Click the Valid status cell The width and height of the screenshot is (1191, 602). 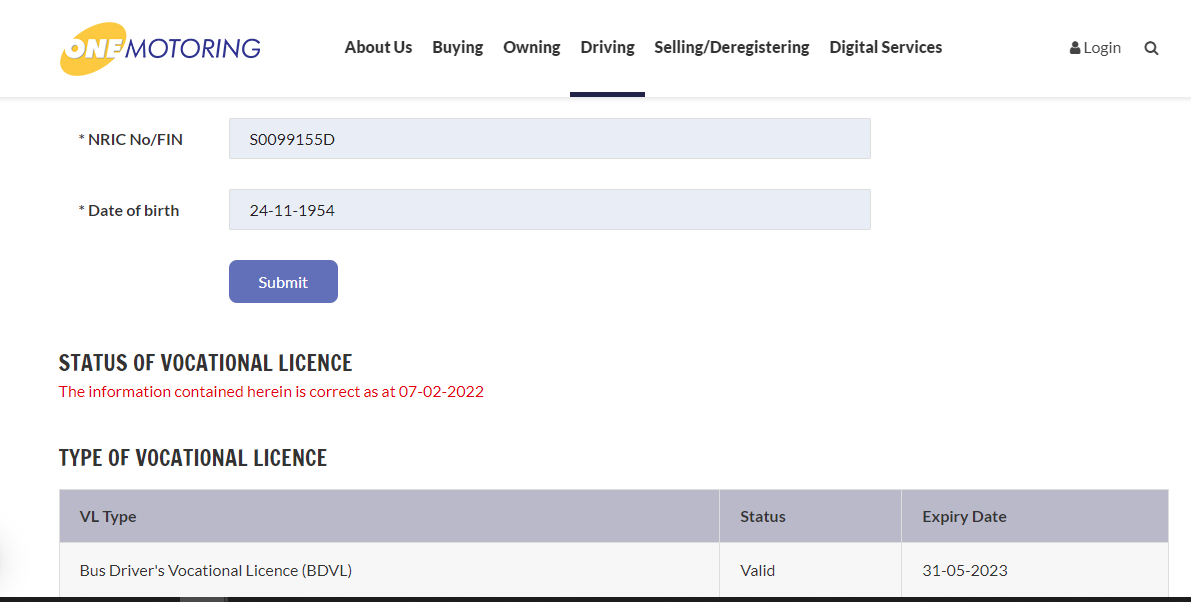(x=757, y=571)
